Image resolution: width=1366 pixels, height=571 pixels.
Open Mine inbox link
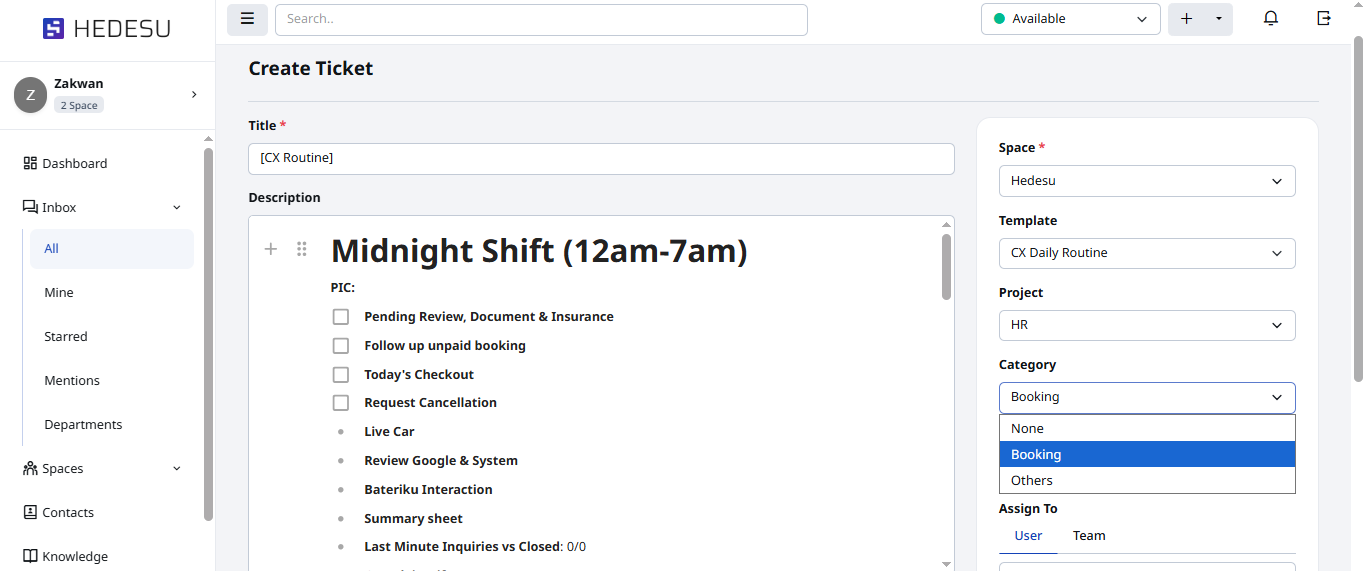point(59,293)
